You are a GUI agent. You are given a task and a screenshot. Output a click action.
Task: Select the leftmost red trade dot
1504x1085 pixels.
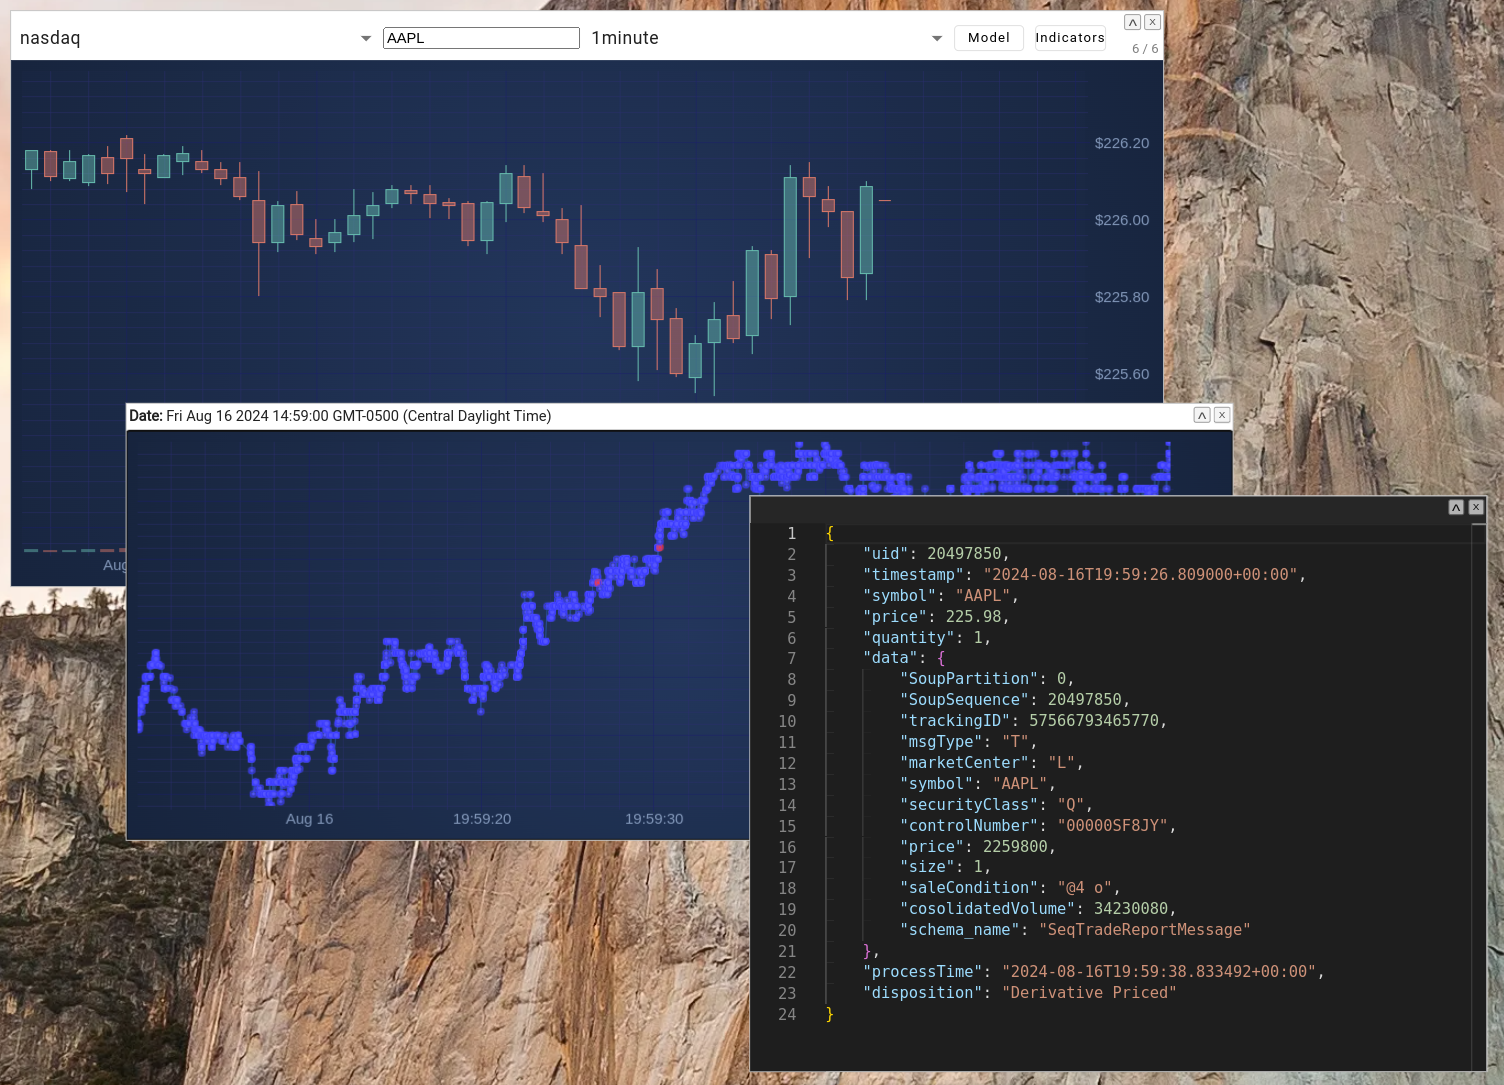coord(598,581)
